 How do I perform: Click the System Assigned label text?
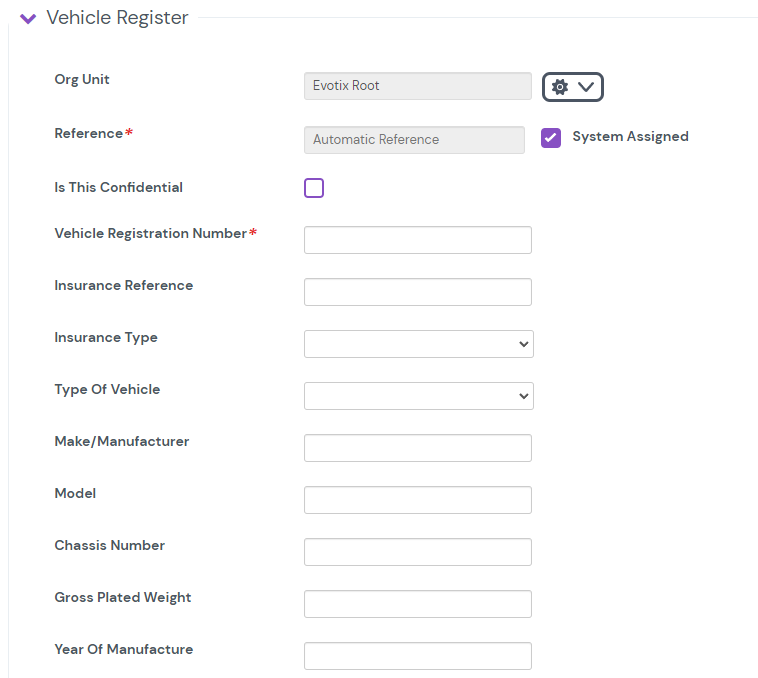coord(630,137)
